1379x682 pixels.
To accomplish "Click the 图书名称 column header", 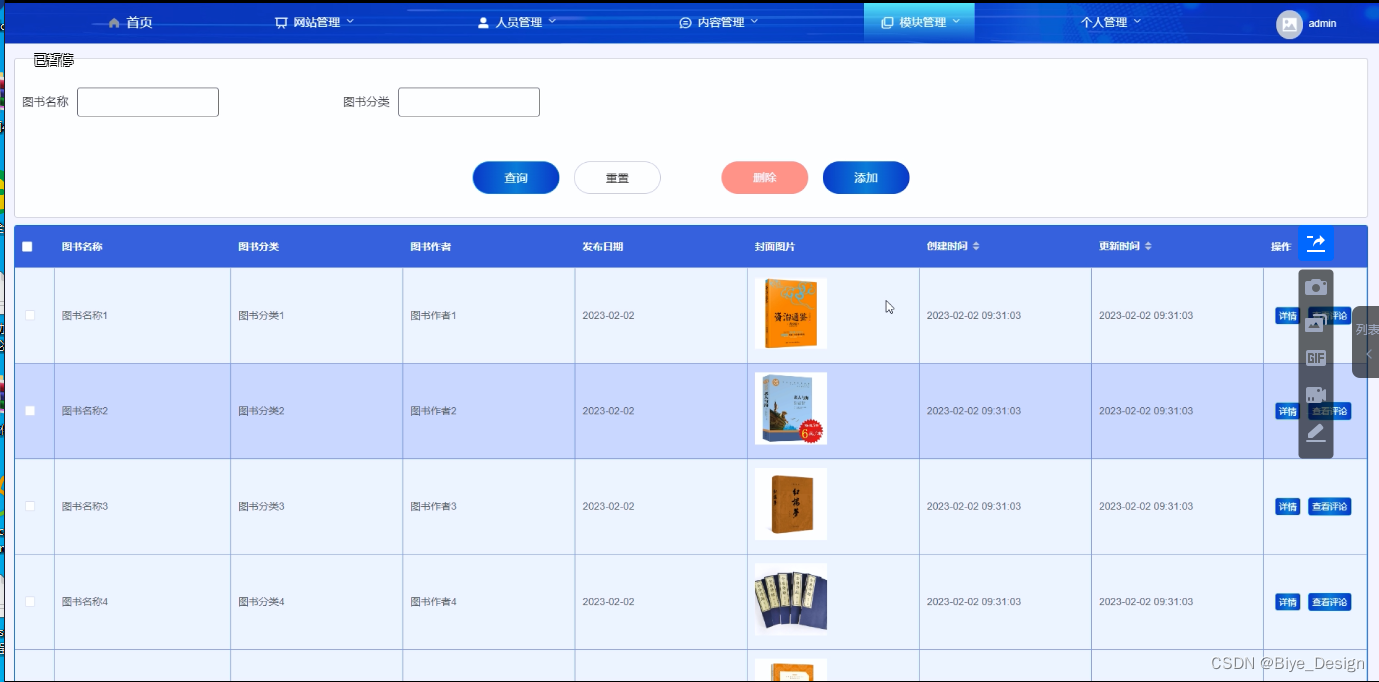I will [x=82, y=247].
